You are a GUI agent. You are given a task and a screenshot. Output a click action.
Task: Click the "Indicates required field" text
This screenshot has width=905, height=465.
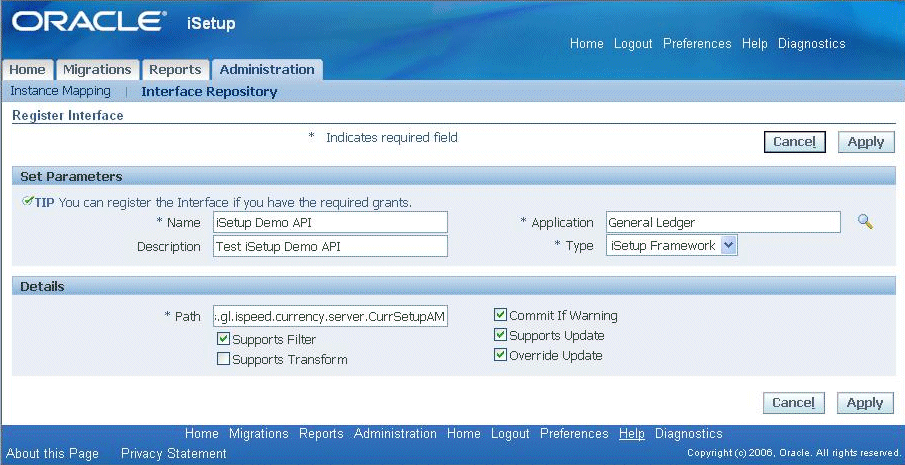click(x=391, y=137)
